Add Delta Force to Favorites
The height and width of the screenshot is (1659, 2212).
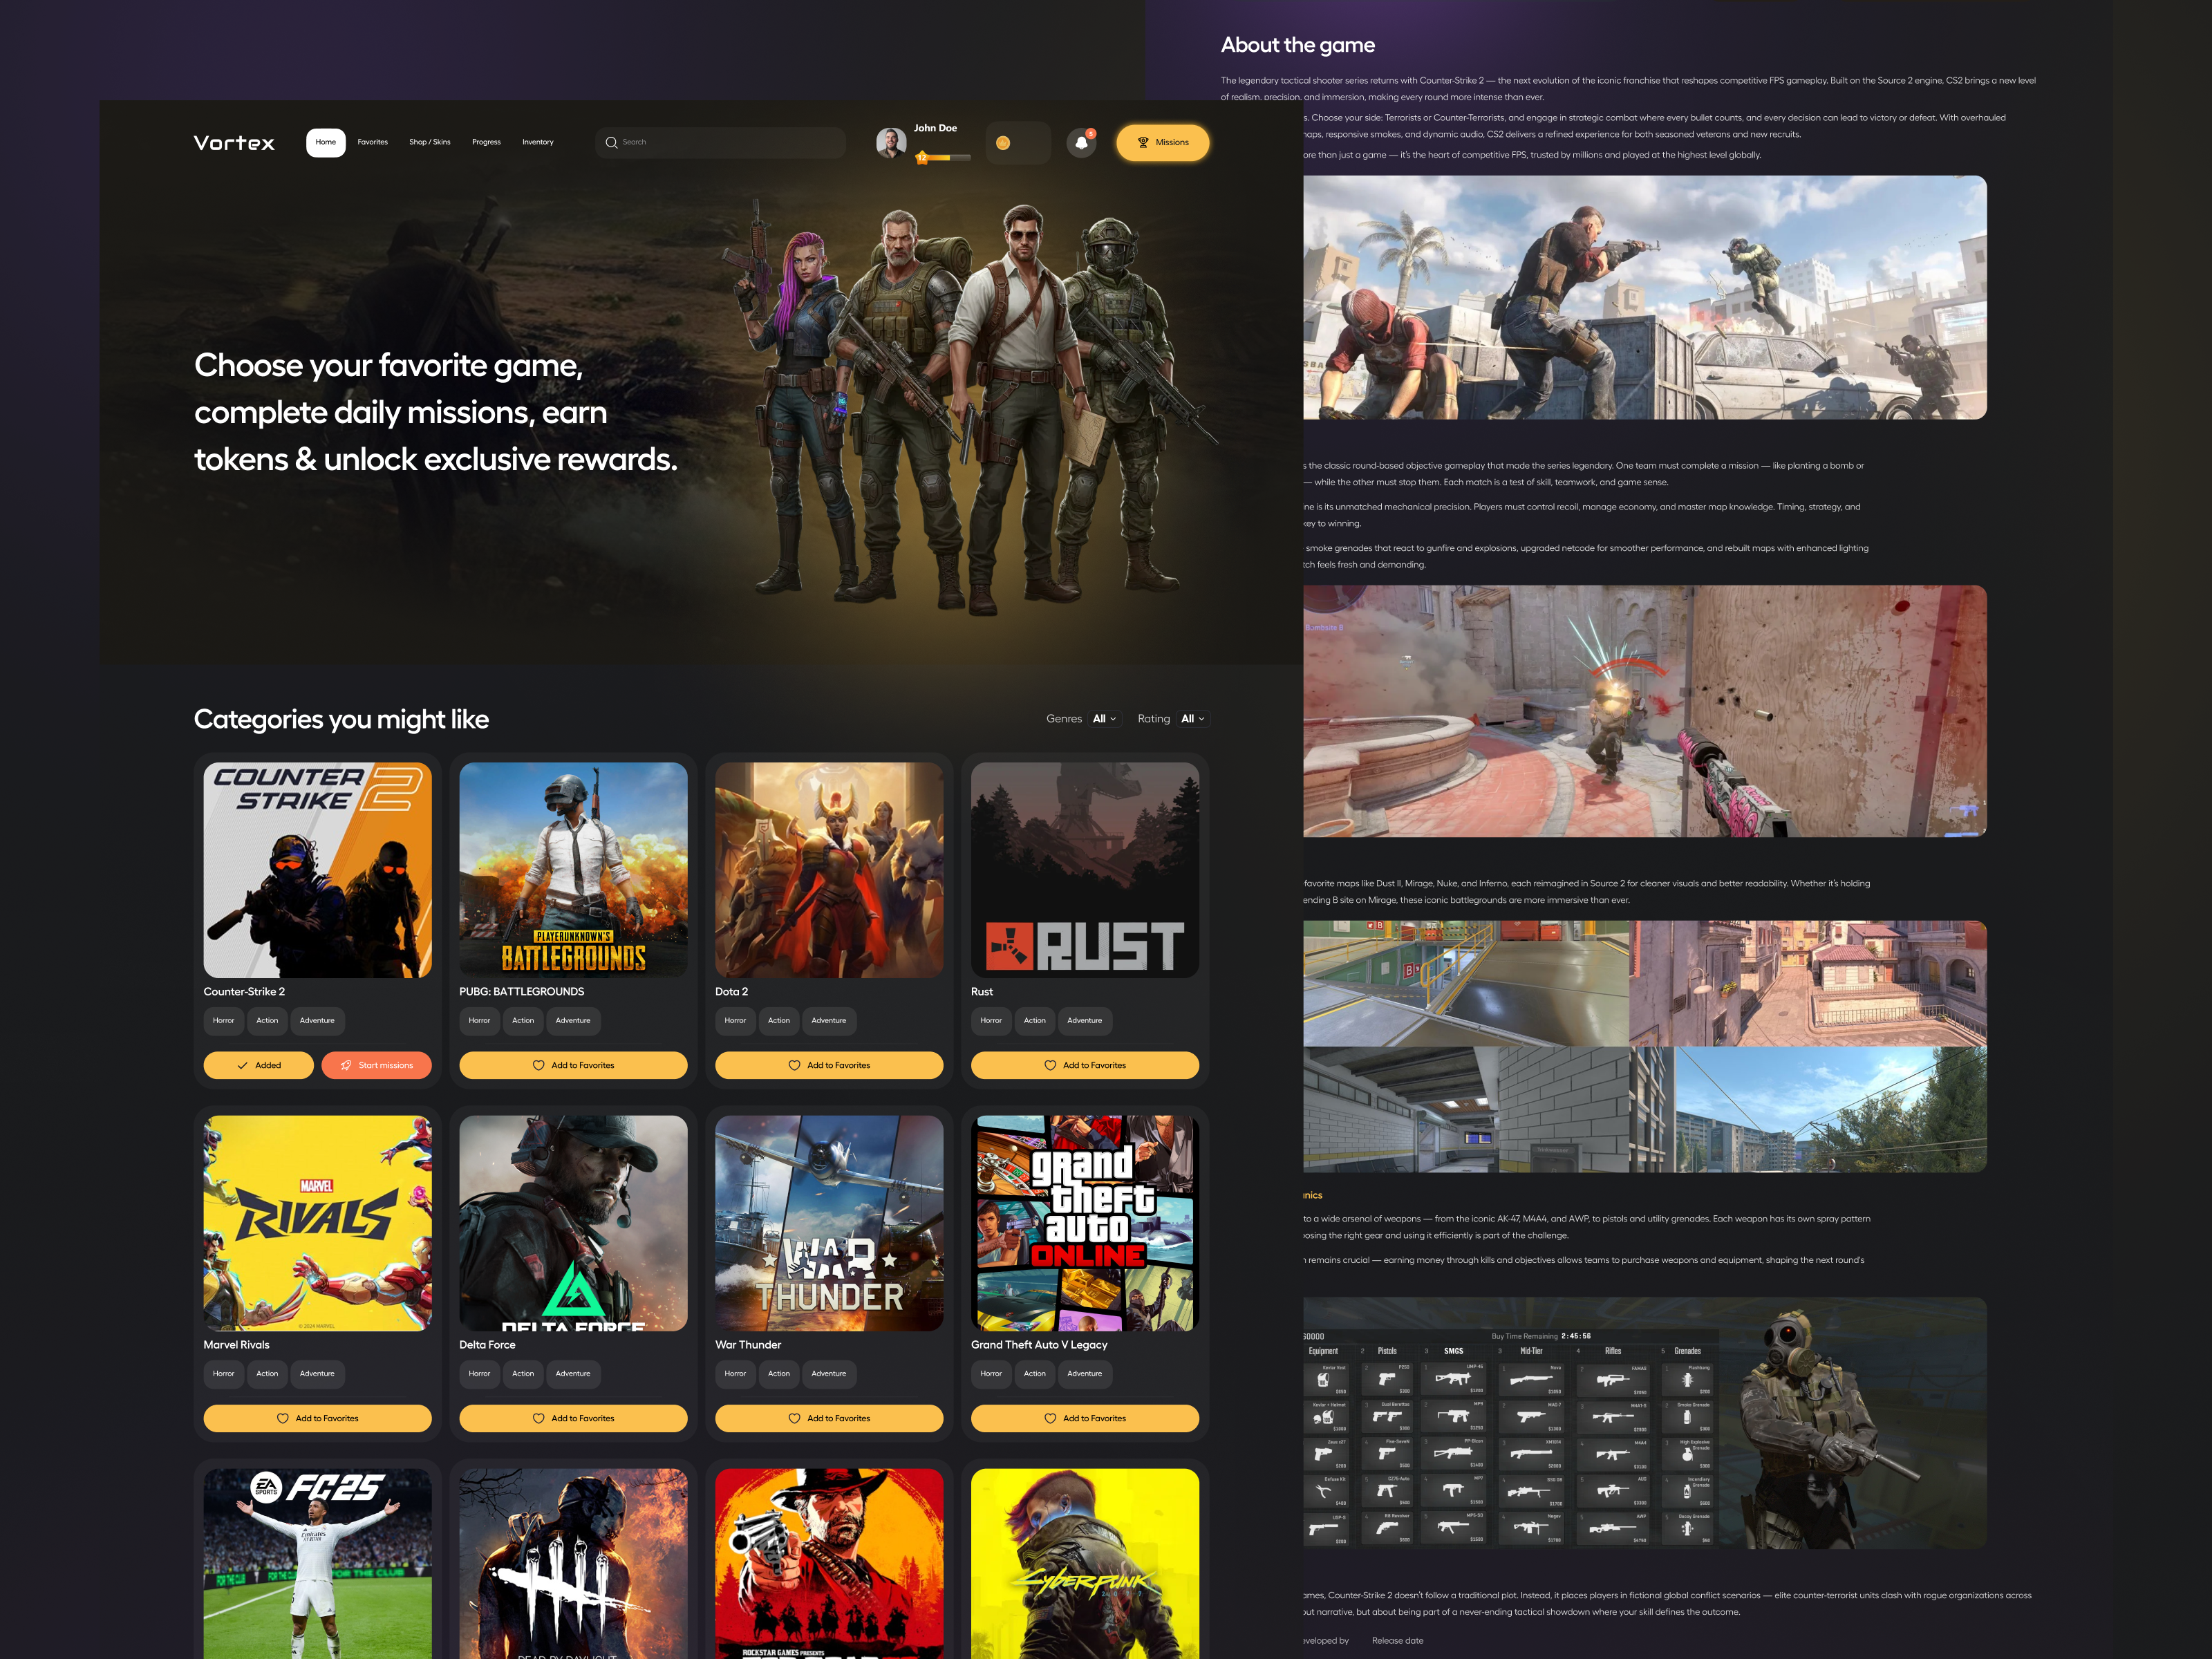573,1418
